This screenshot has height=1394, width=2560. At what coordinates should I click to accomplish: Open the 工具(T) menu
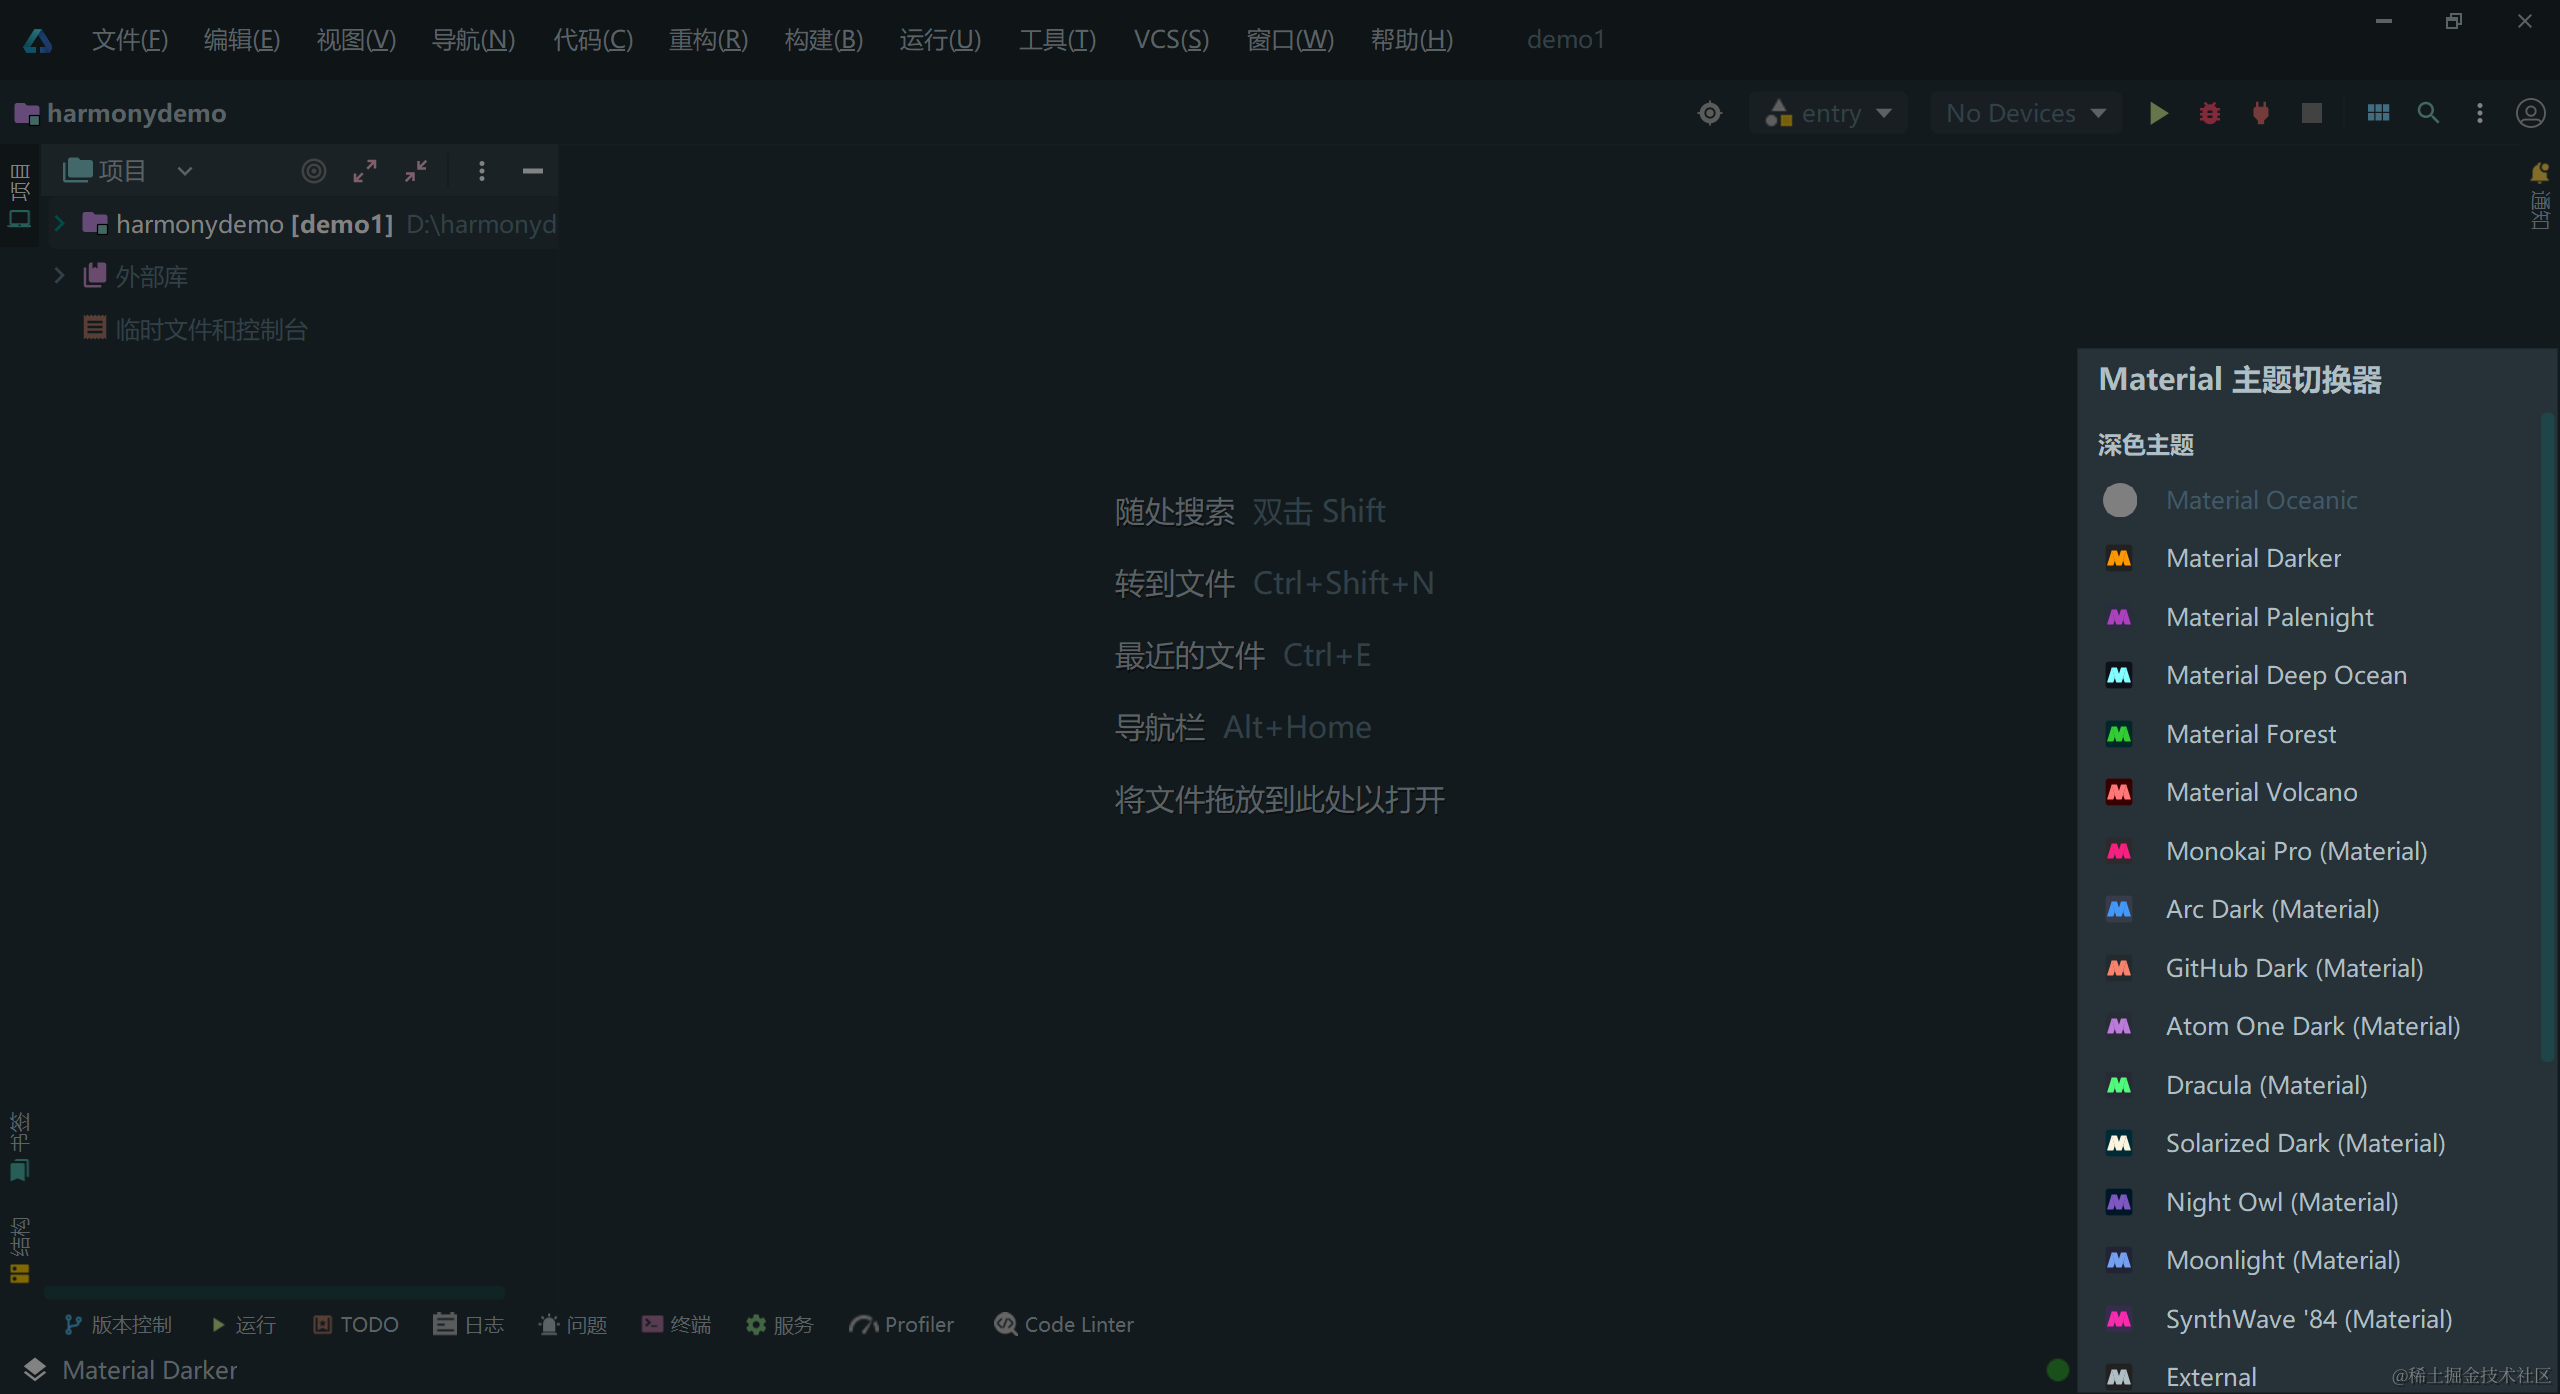[1056, 39]
